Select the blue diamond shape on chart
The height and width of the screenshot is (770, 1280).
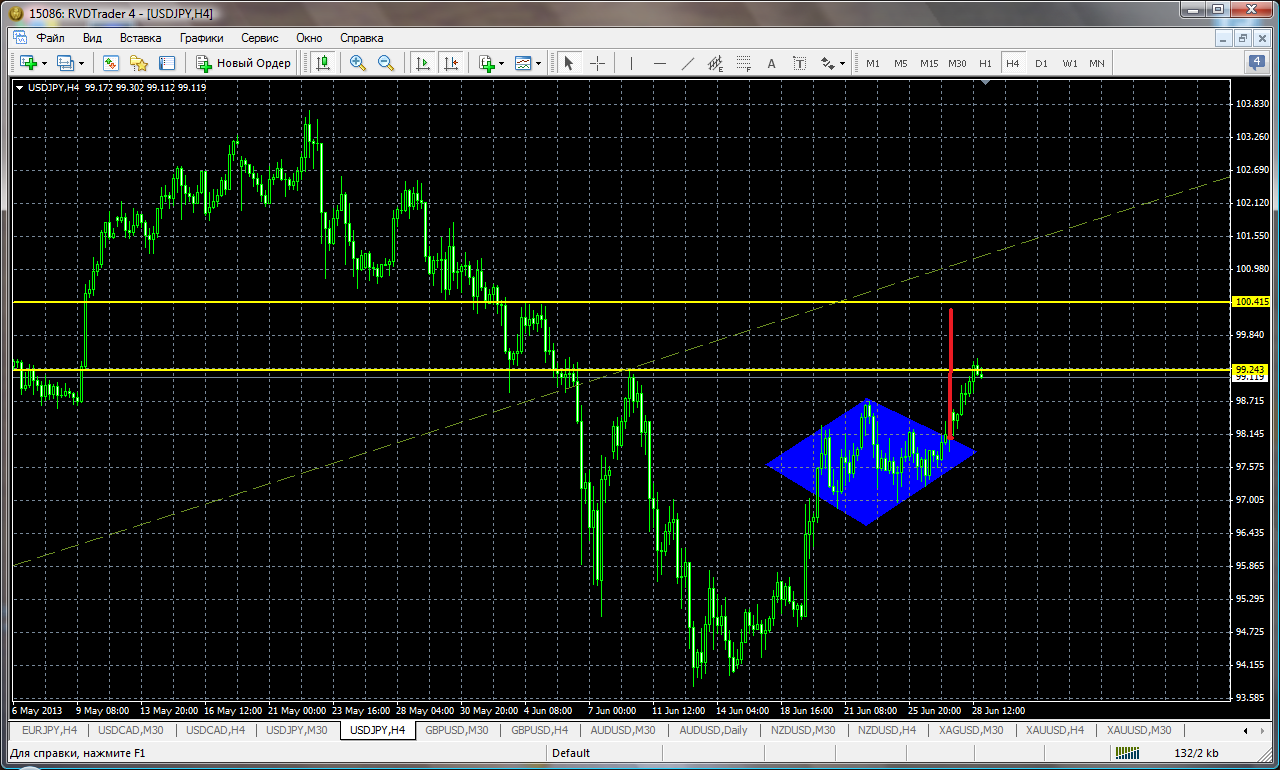(x=869, y=462)
